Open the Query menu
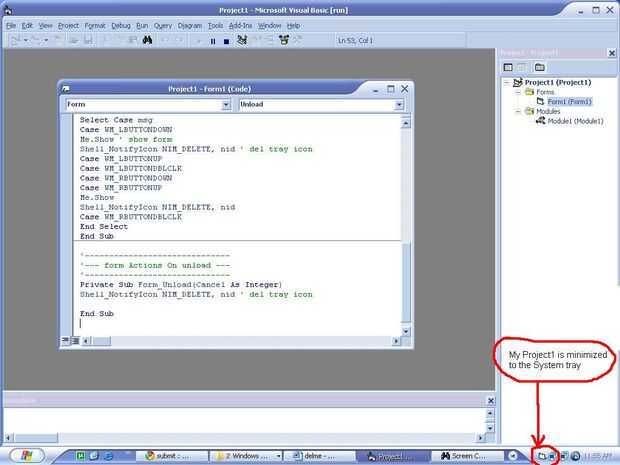Image resolution: width=620 pixels, height=465 pixels. (163, 26)
